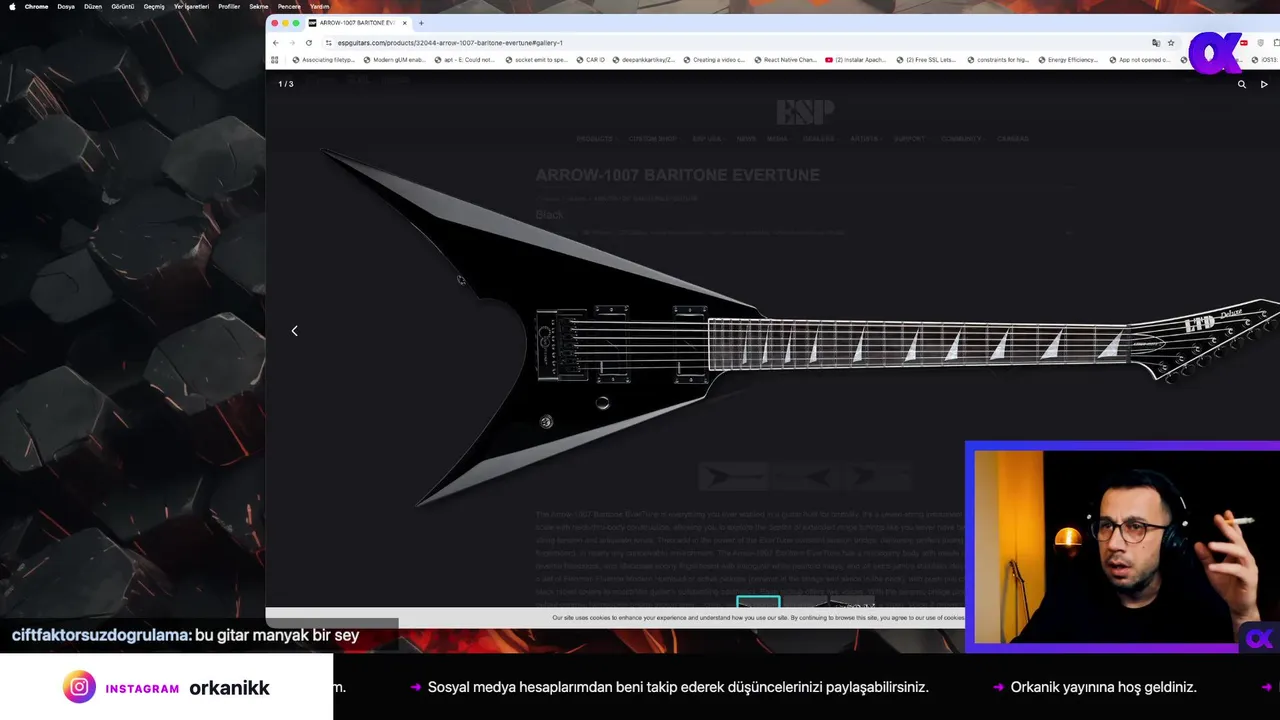Open the Pencere menu
1280x720 pixels.
point(289,6)
